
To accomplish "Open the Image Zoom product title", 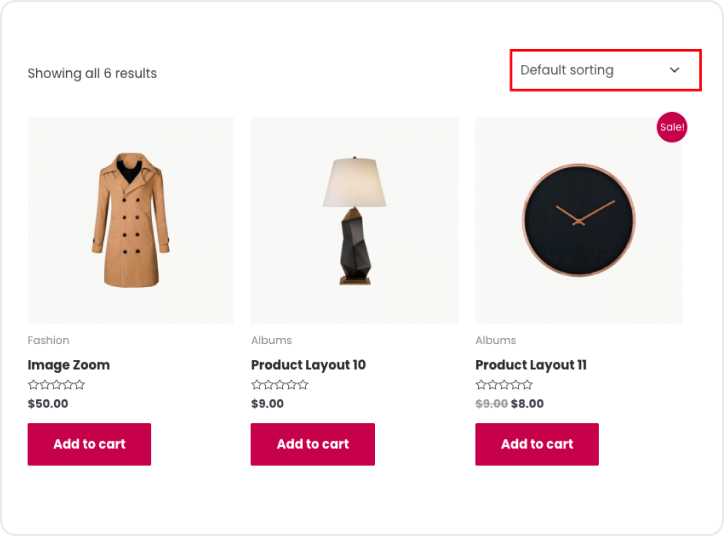I will coord(68,365).
